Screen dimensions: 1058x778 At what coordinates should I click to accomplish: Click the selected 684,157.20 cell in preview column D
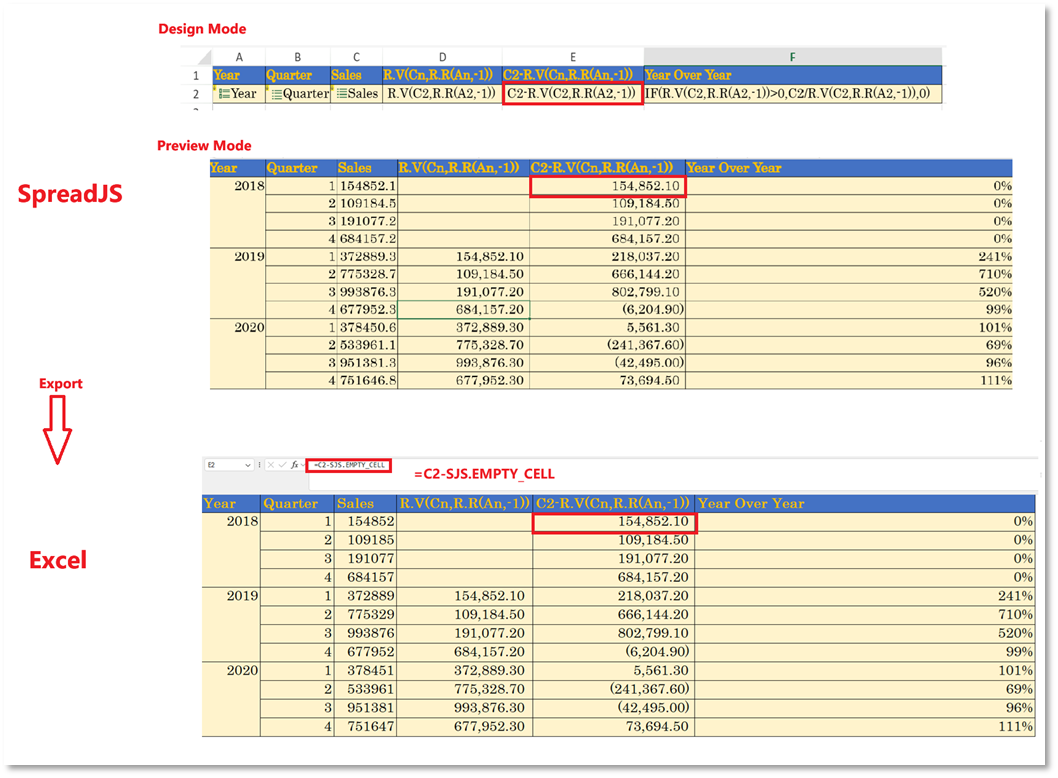pyautogui.click(x=464, y=310)
